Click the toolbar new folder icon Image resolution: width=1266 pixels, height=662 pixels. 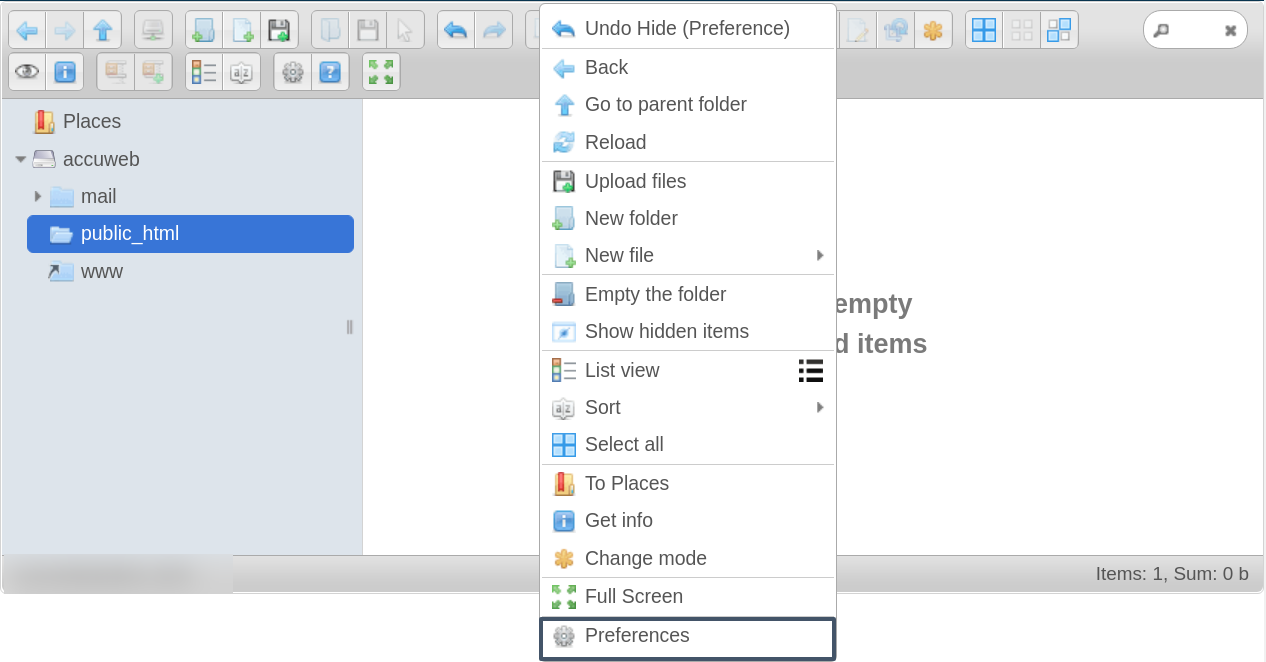(204, 30)
